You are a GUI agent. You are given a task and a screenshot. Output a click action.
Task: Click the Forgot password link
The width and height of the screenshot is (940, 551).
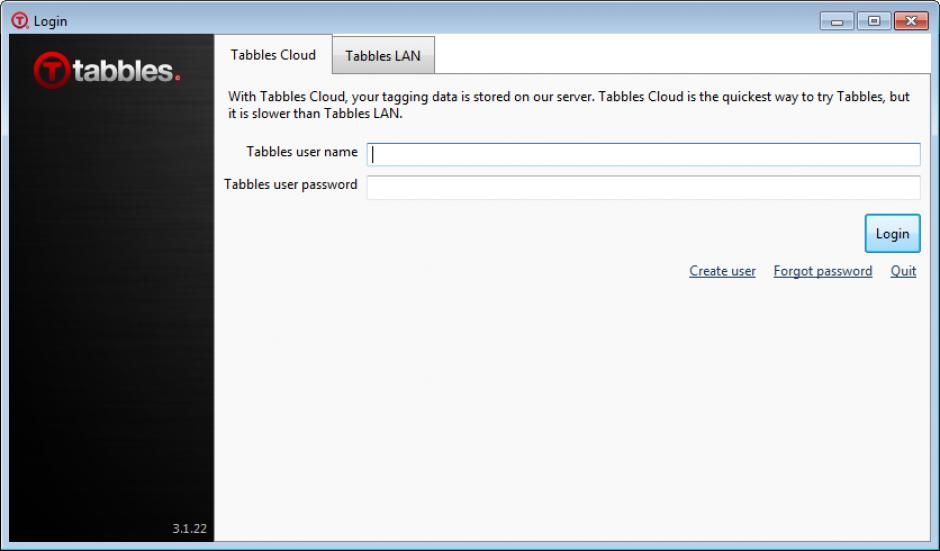pyautogui.click(x=822, y=271)
